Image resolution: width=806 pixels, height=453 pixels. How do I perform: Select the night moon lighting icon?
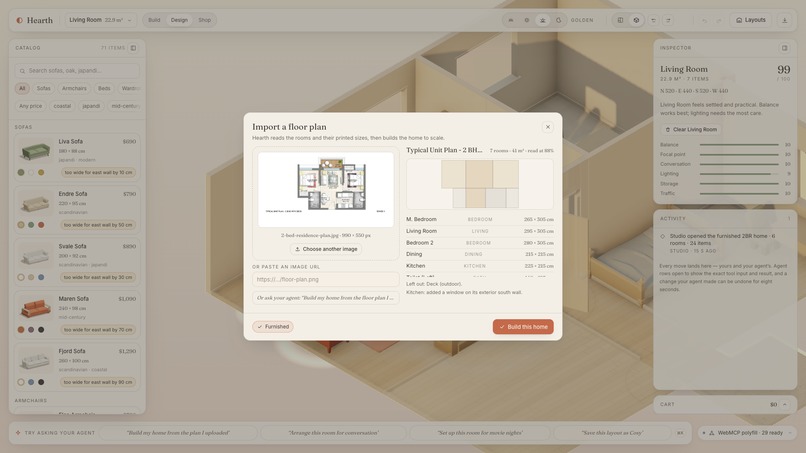(558, 20)
